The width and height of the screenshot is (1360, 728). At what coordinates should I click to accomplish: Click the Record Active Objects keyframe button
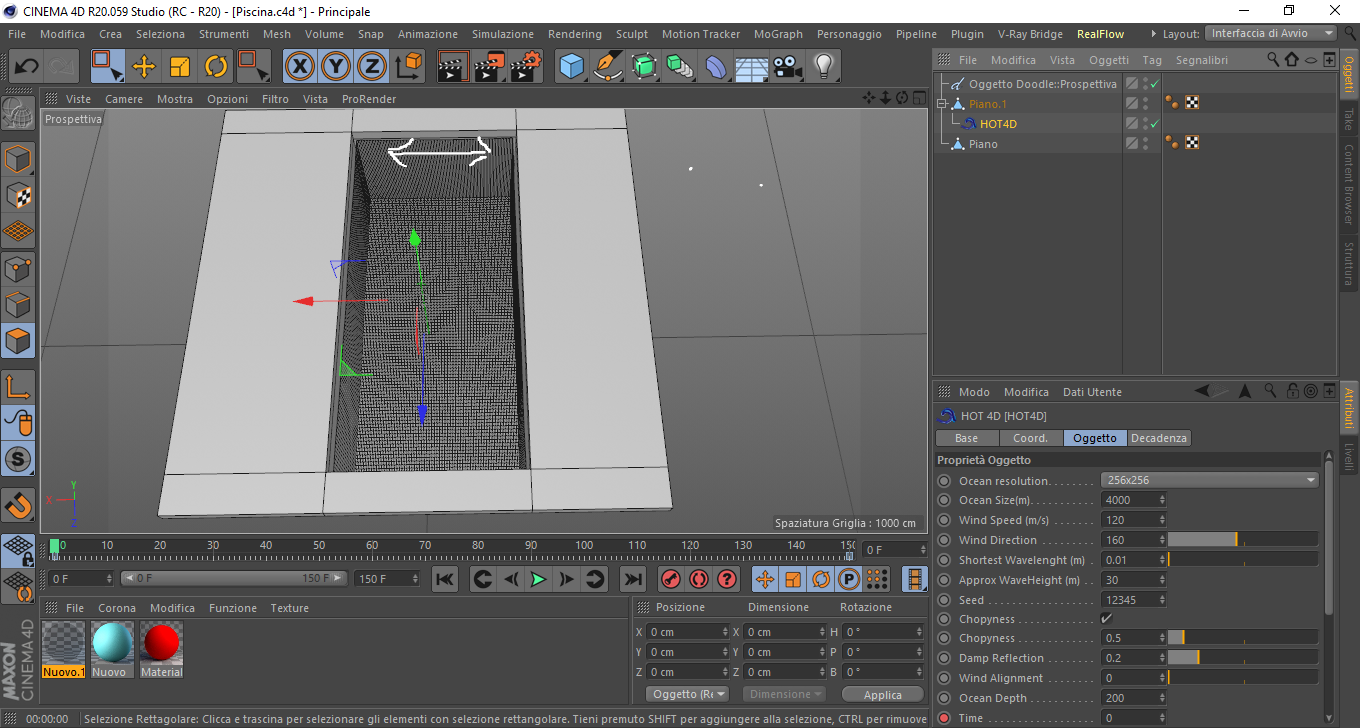tap(671, 579)
